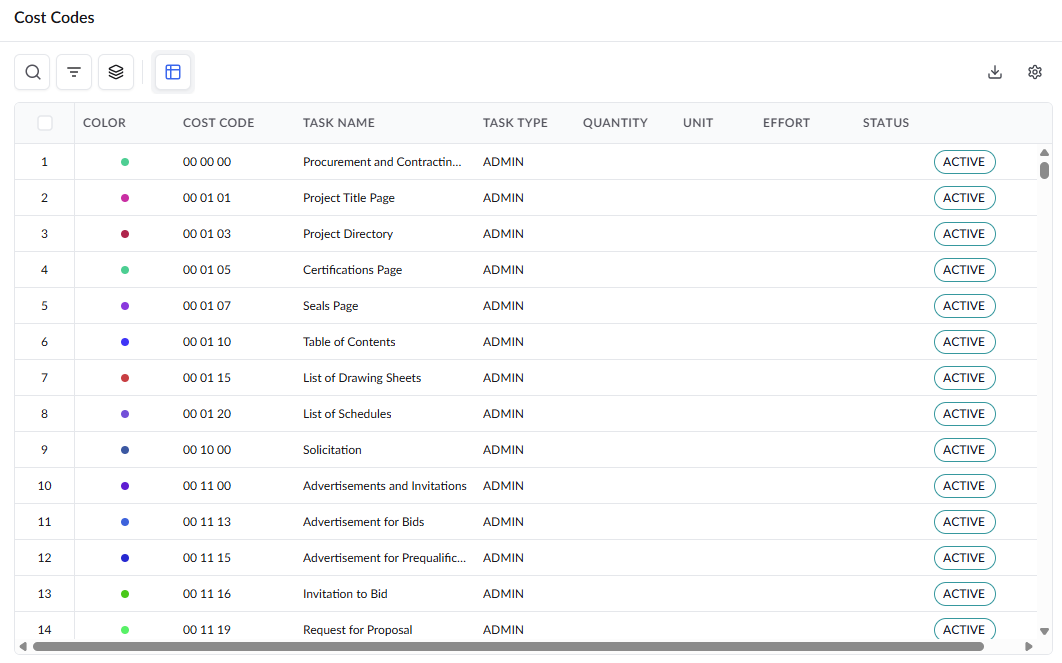Click the horizontal scrollbar right arrow

pos(1028,647)
